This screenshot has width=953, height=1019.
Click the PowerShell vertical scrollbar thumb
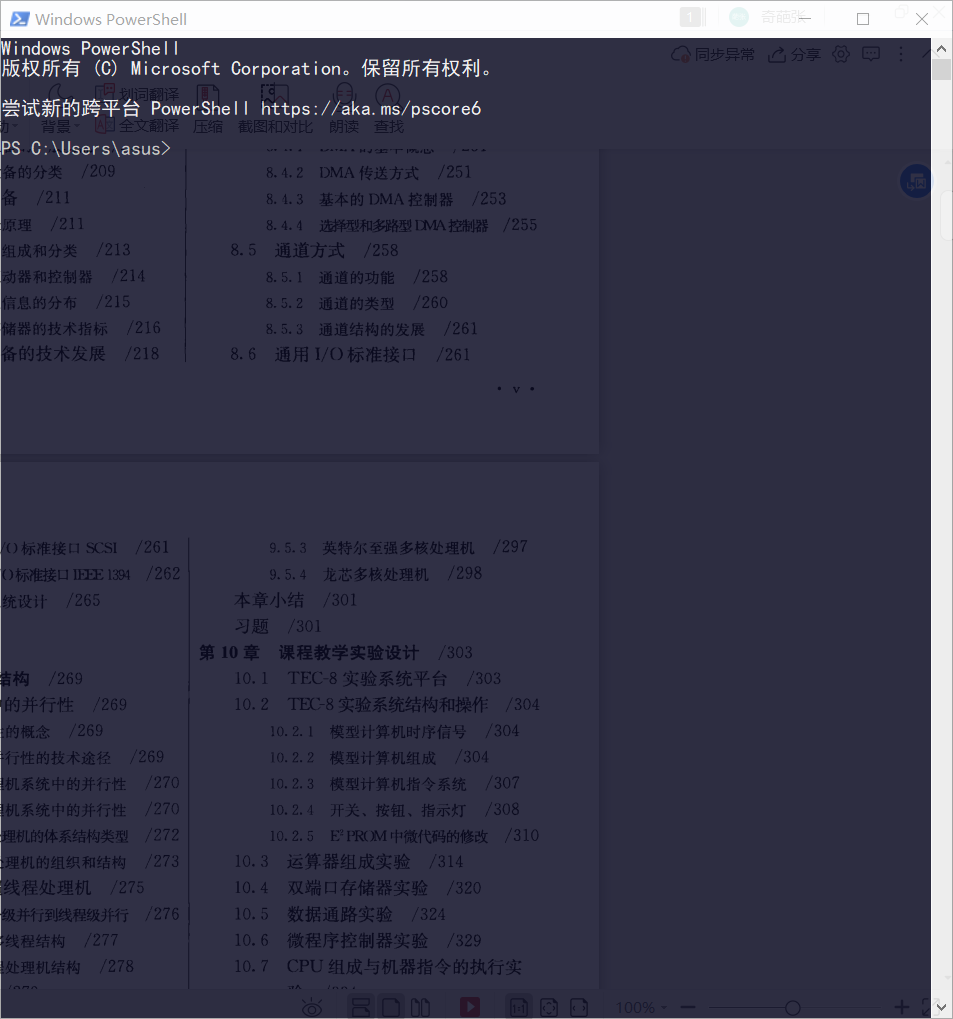tap(941, 70)
